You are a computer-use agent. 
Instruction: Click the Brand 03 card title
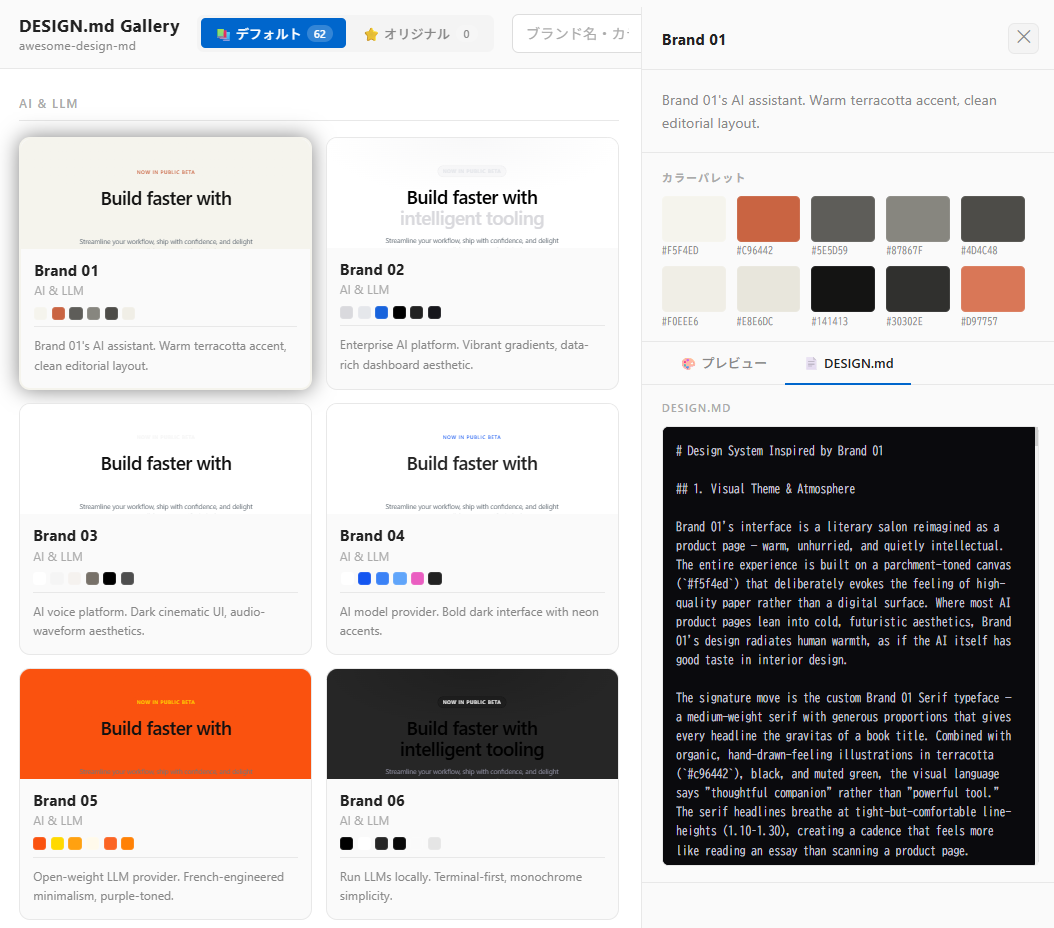(x=66, y=536)
